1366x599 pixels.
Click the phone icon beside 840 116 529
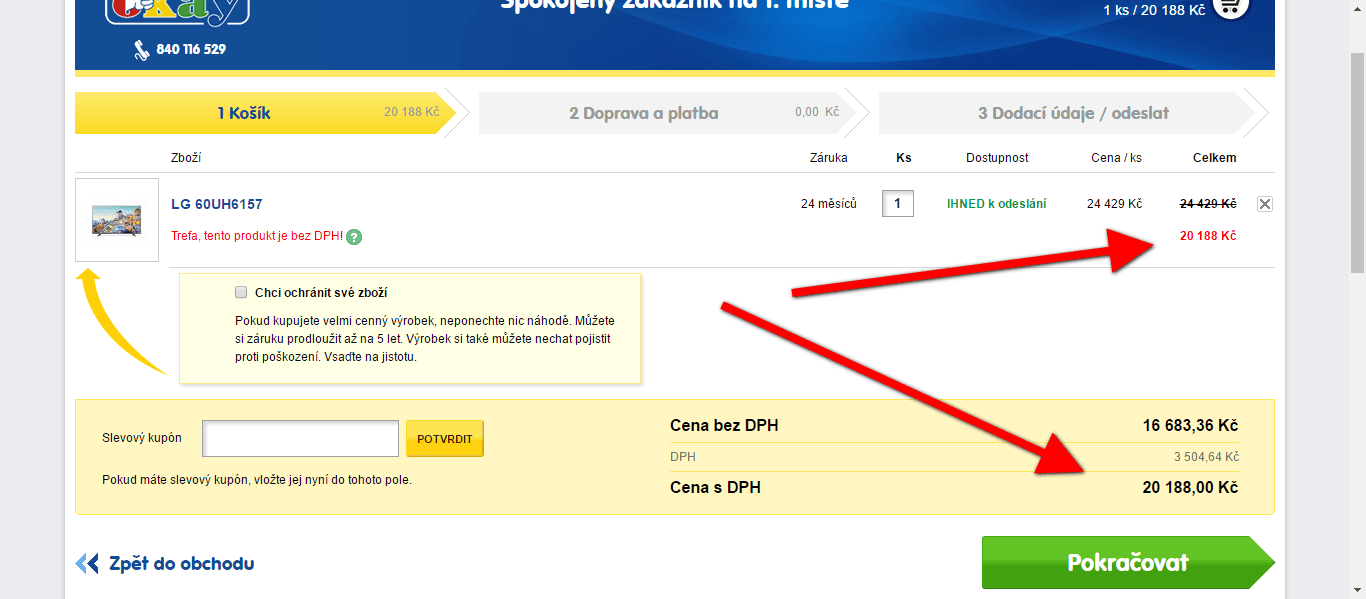point(141,49)
